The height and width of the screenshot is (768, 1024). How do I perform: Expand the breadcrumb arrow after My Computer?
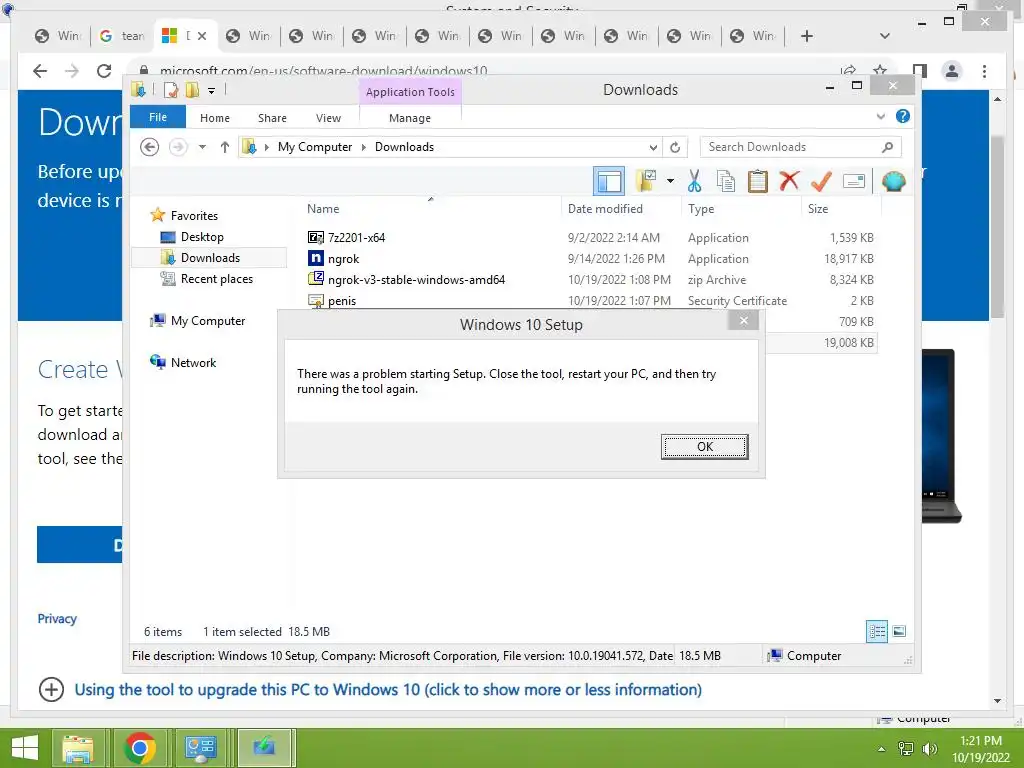[364, 147]
